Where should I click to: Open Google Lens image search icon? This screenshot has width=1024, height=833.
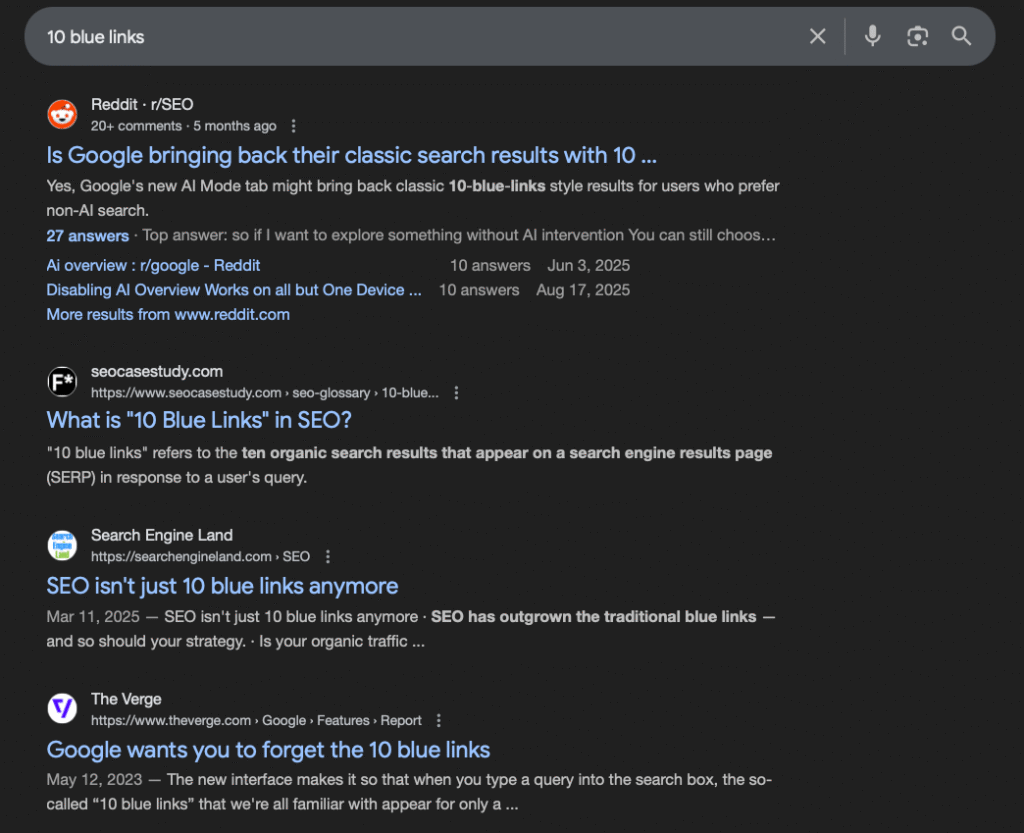[x=917, y=37]
